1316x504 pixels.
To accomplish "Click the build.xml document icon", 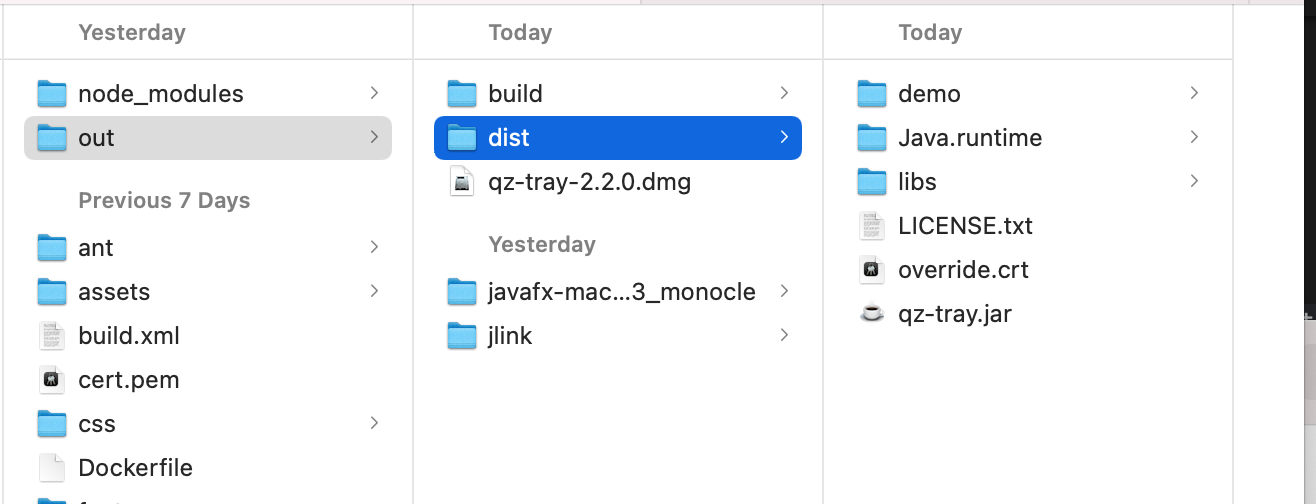I will (51, 336).
